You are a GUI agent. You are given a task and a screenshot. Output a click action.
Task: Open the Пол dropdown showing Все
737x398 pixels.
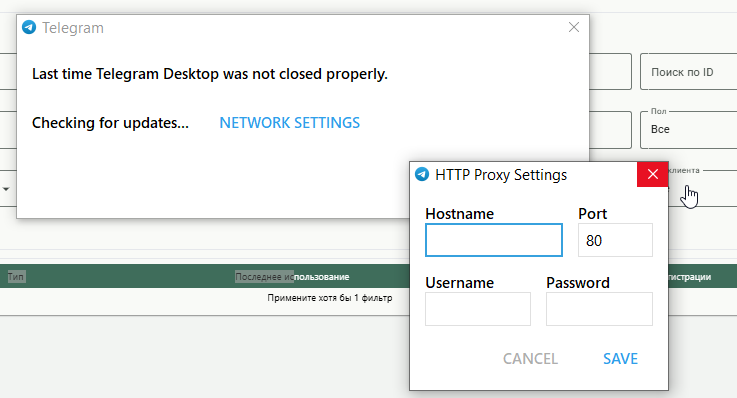click(689, 130)
